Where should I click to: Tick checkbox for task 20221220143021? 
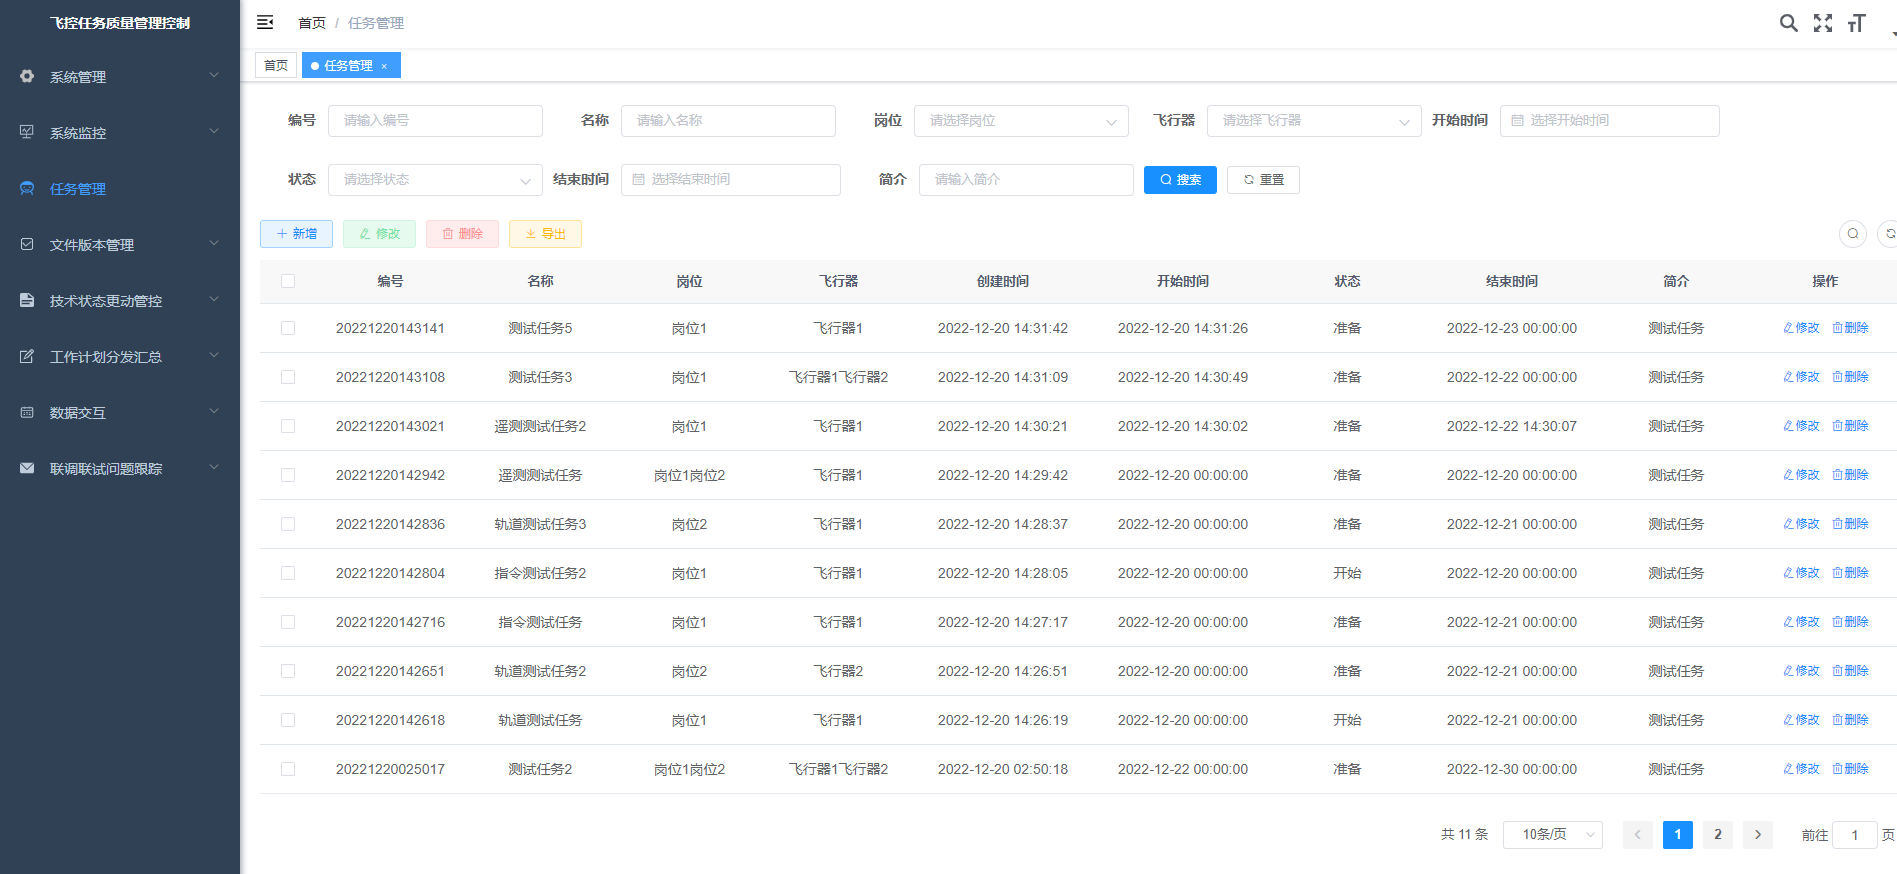(x=288, y=426)
